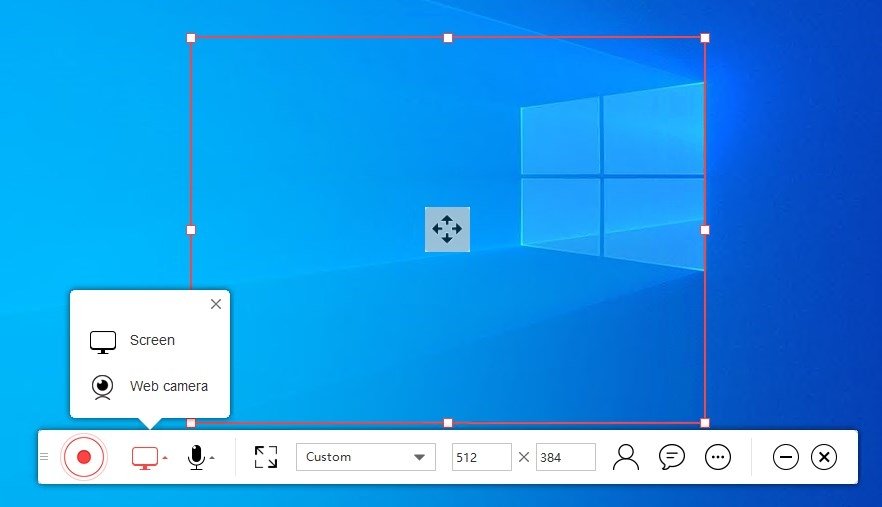Click the top-left corner handle of the region
Screen dimensions: 882x507
[x=191, y=38]
